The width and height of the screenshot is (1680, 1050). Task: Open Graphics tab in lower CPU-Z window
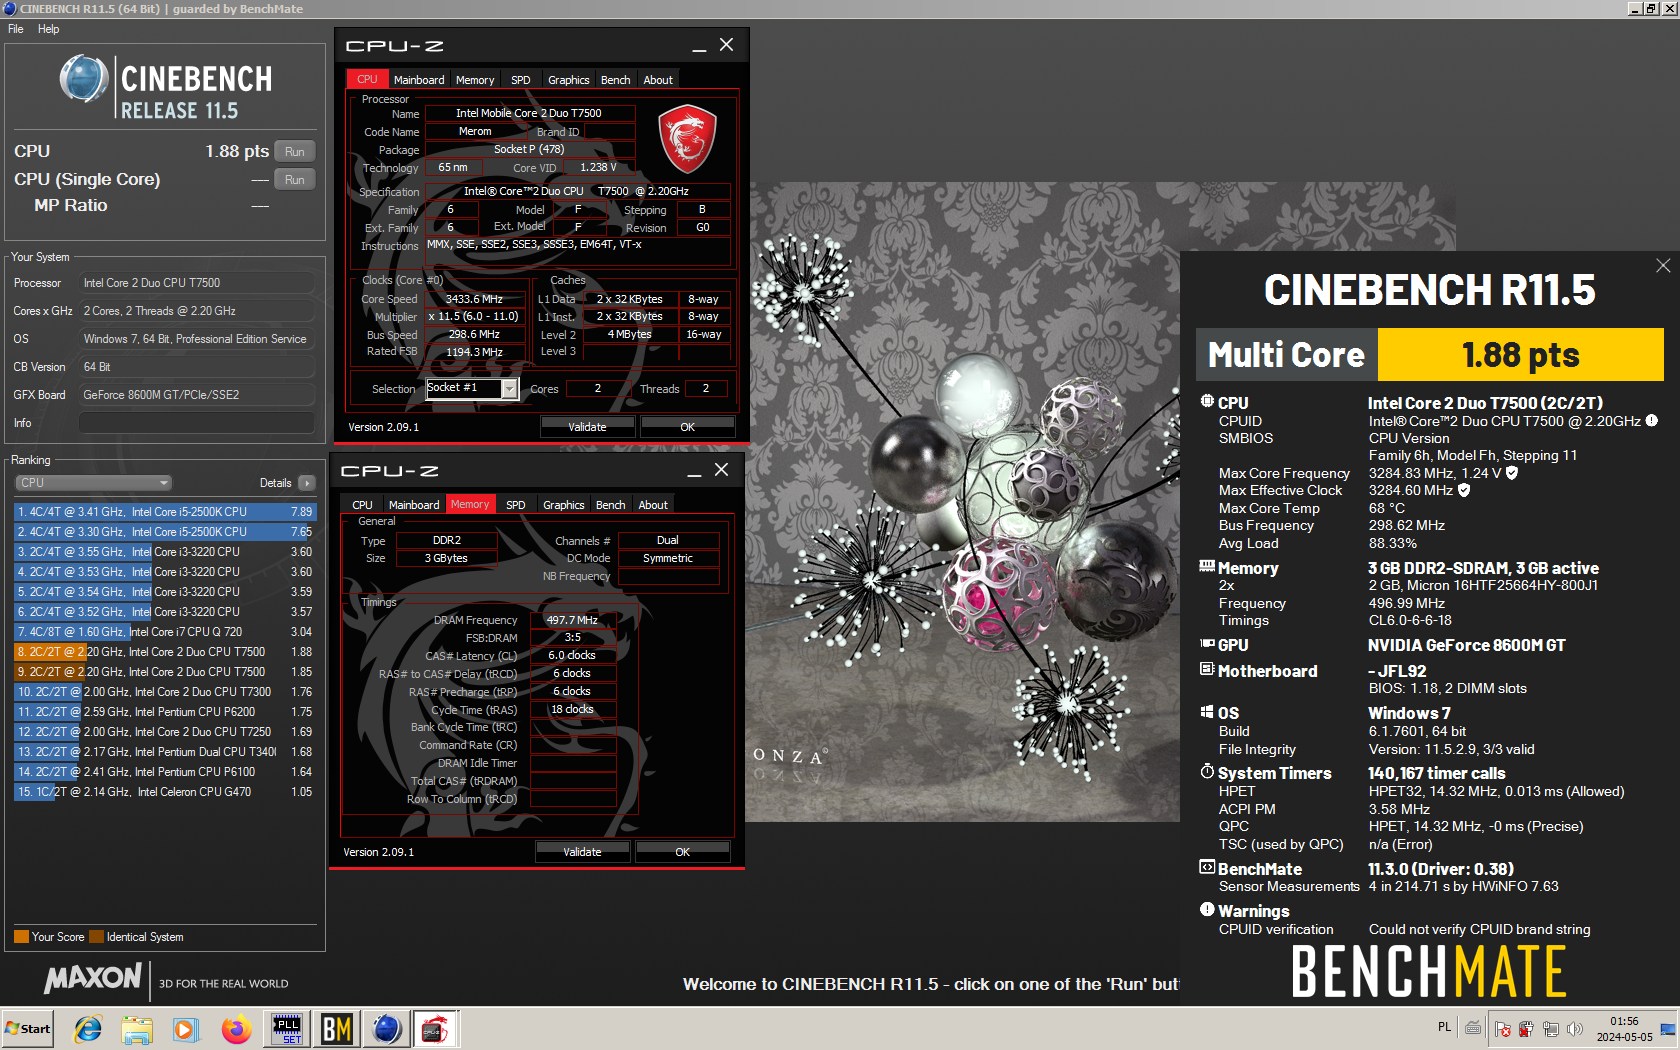(563, 505)
